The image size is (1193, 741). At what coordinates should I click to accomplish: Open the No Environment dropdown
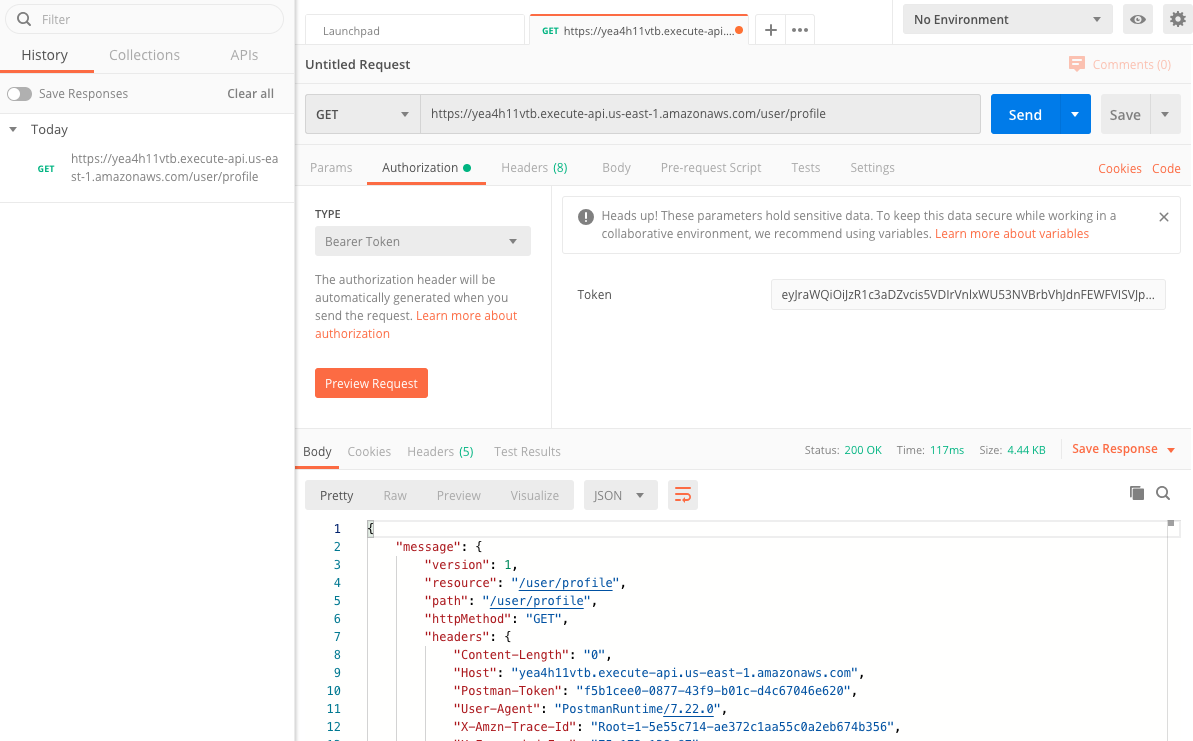1007,18
